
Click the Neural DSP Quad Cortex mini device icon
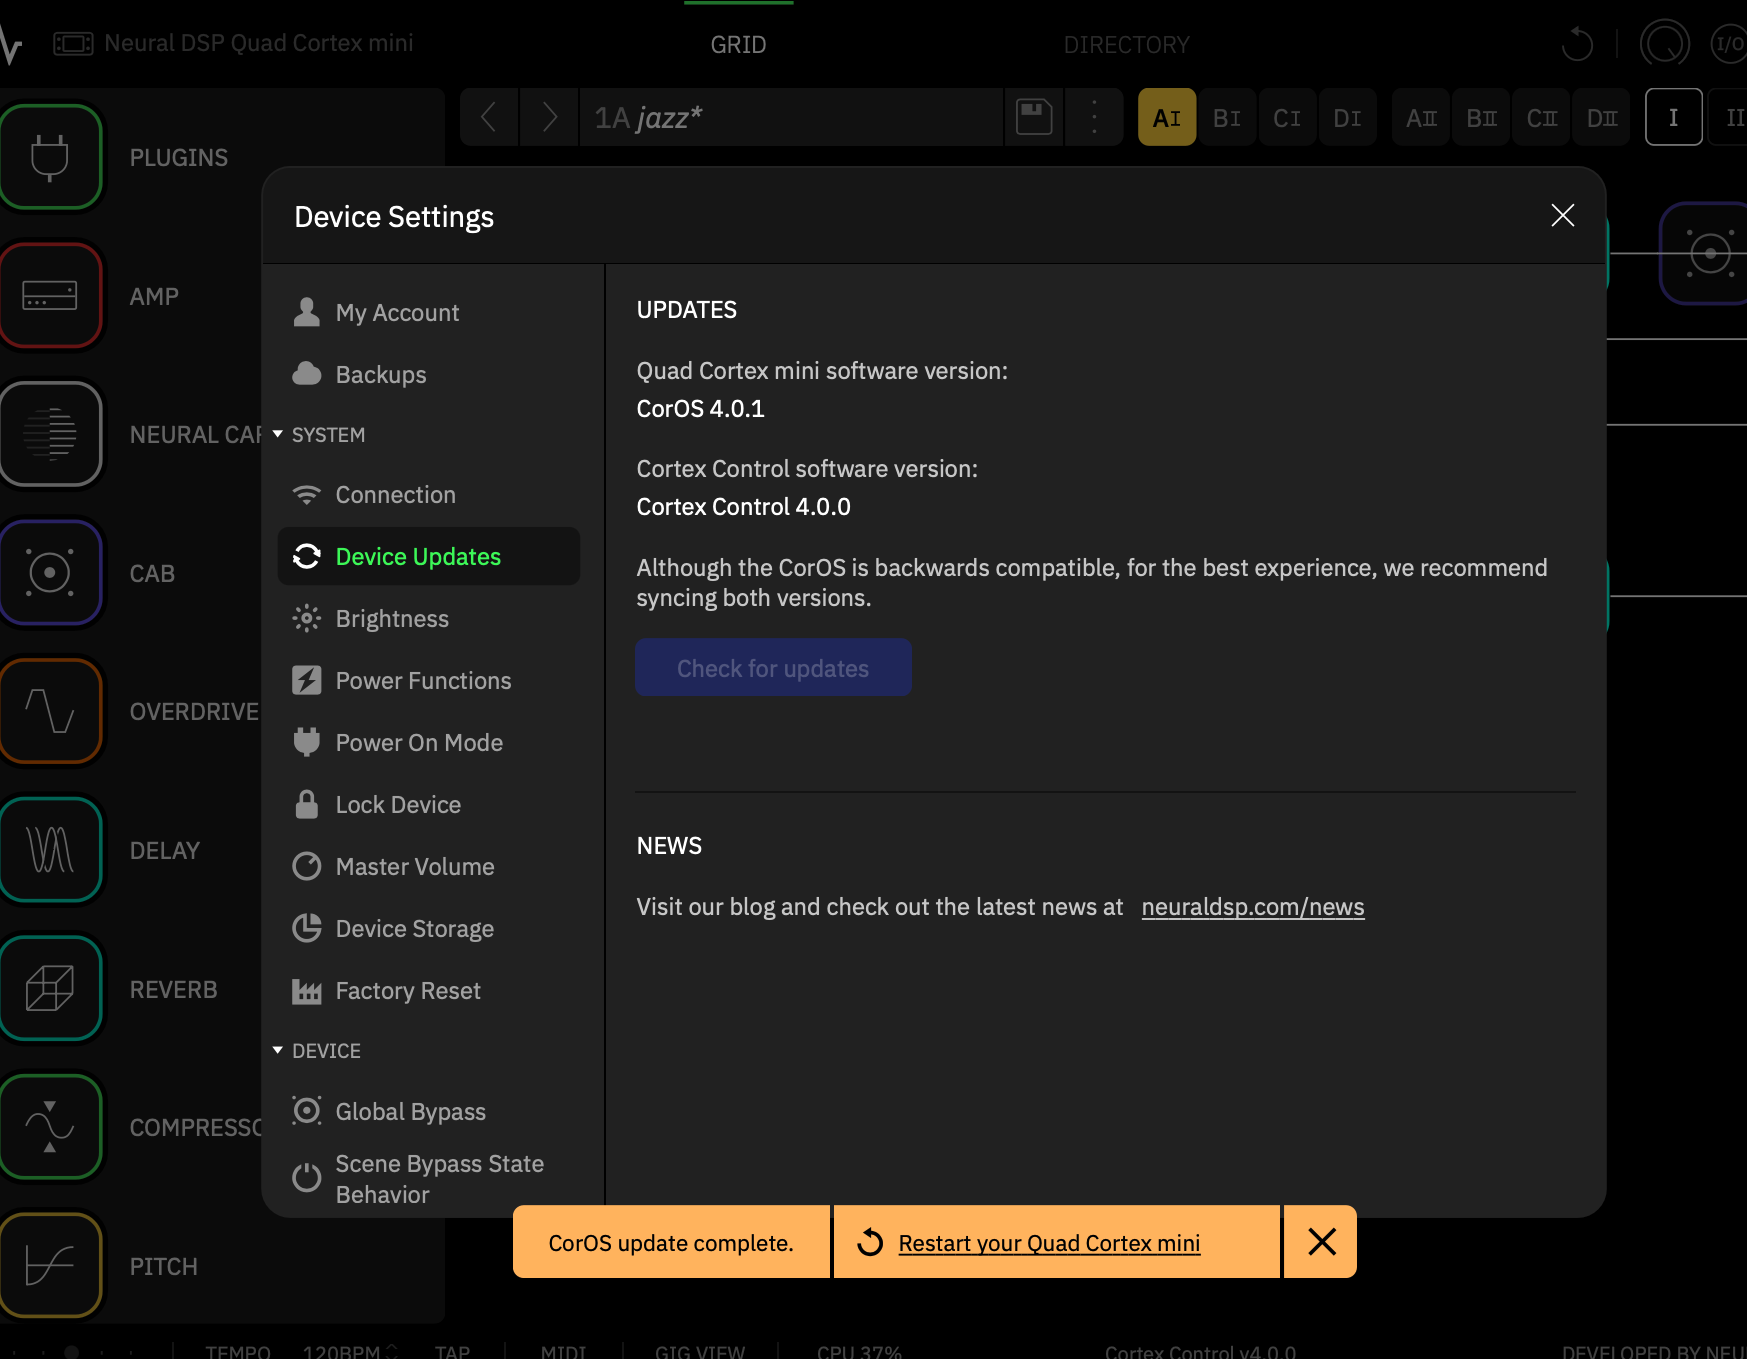click(73, 43)
